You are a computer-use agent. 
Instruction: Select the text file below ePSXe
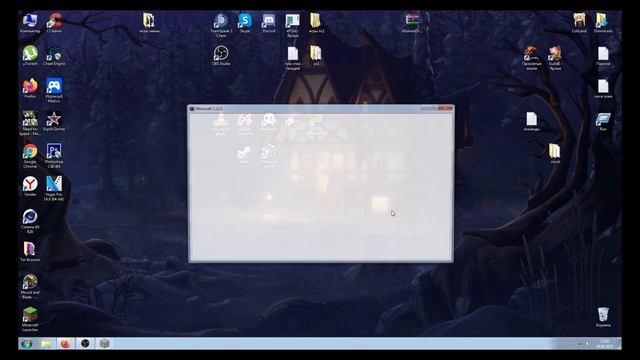coord(293,58)
